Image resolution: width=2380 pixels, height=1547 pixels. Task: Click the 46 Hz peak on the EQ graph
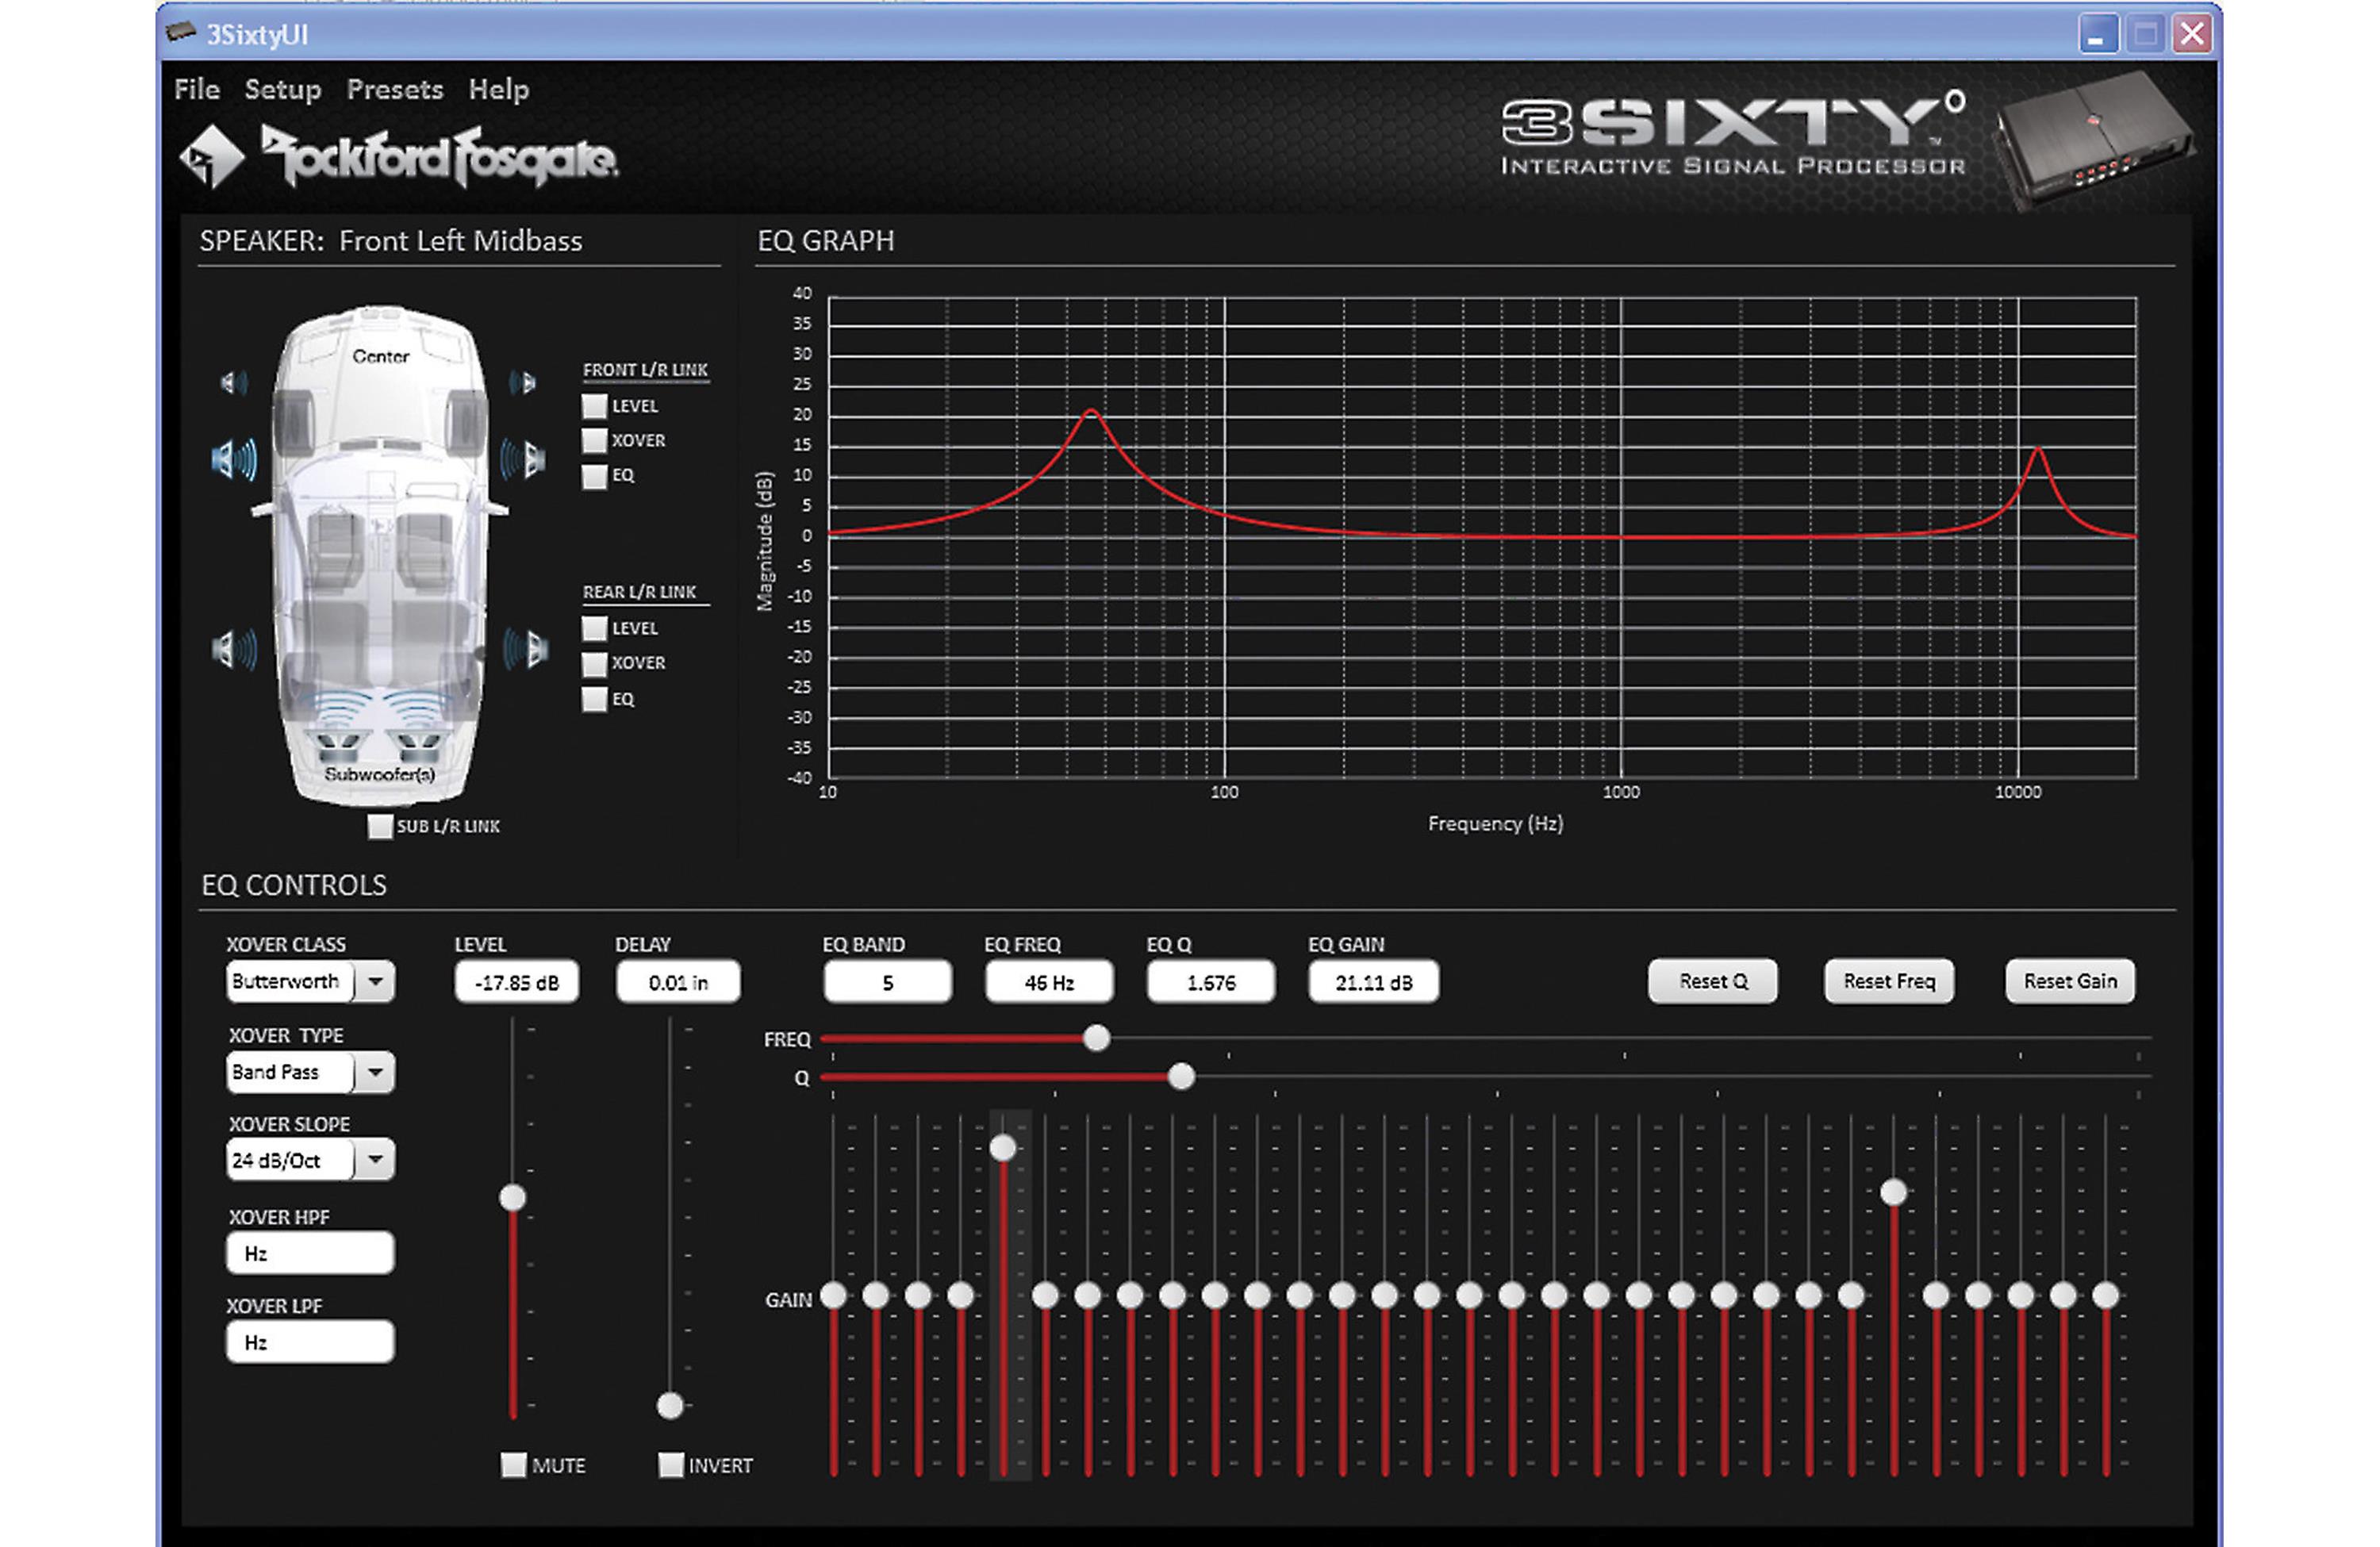pos(1091,411)
